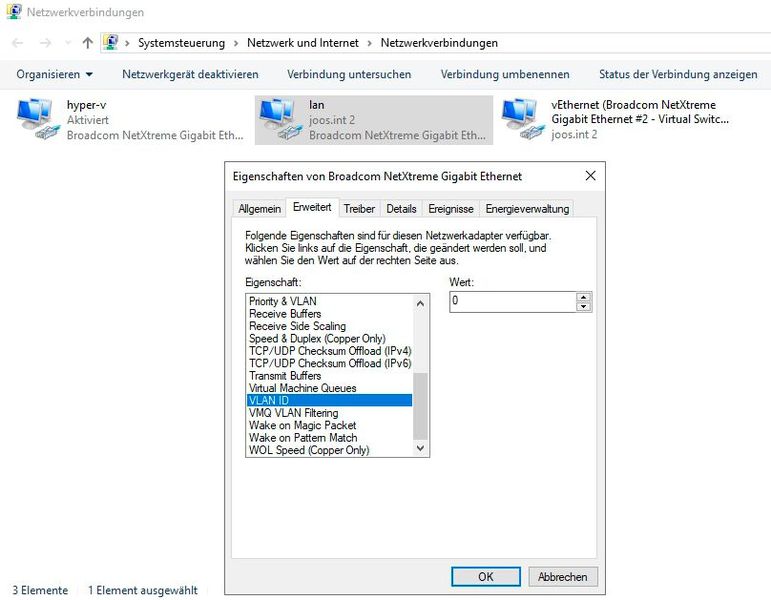The width and height of the screenshot is (771, 600).
Task: Select TCP/UDP Checksum Offload (IPv4)
Action: coord(329,351)
